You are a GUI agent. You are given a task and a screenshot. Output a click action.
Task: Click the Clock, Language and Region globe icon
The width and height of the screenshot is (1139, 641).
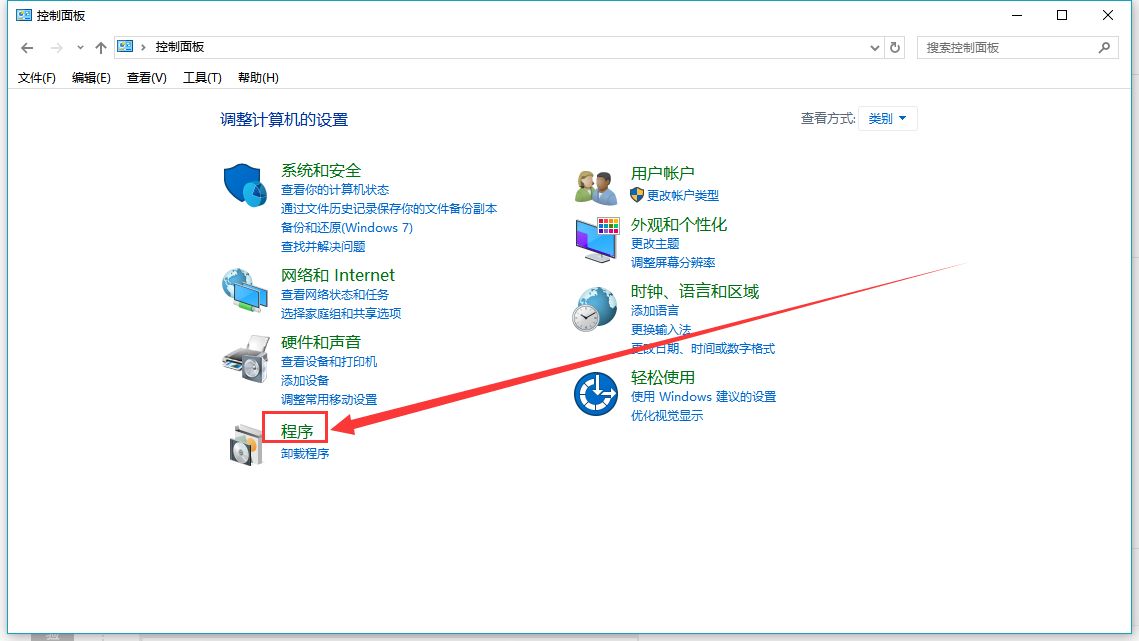(x=595, y=309)
